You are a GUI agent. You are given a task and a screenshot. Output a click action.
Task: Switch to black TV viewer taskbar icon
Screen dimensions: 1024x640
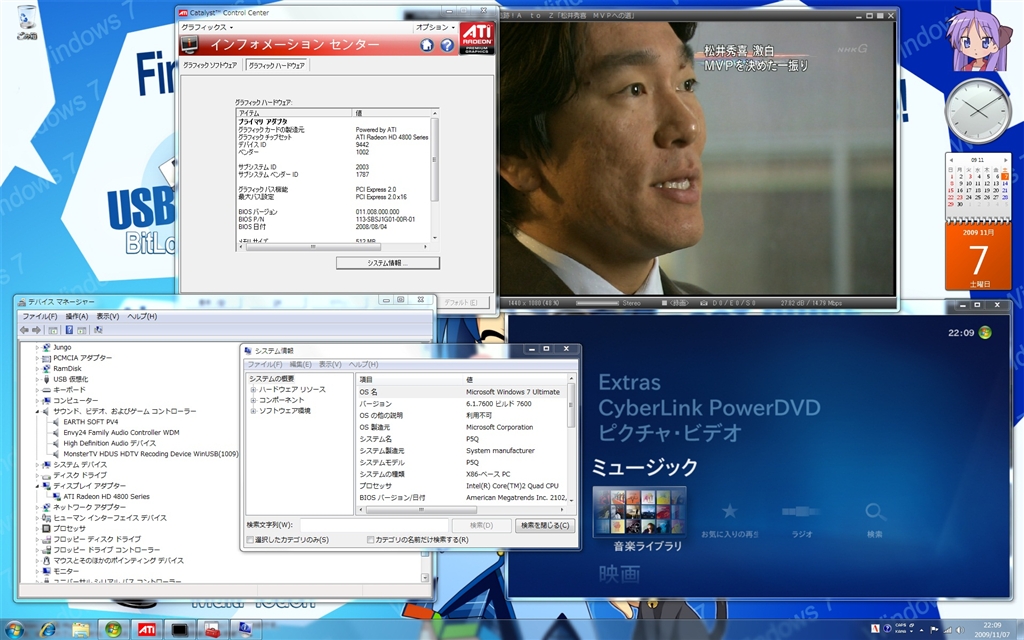[179, 630]
